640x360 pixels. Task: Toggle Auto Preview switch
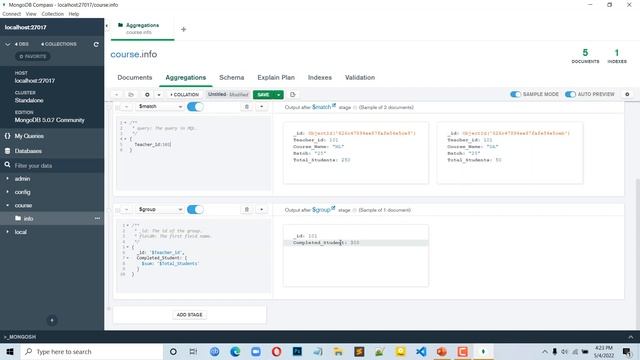click(x=570, y=94)
